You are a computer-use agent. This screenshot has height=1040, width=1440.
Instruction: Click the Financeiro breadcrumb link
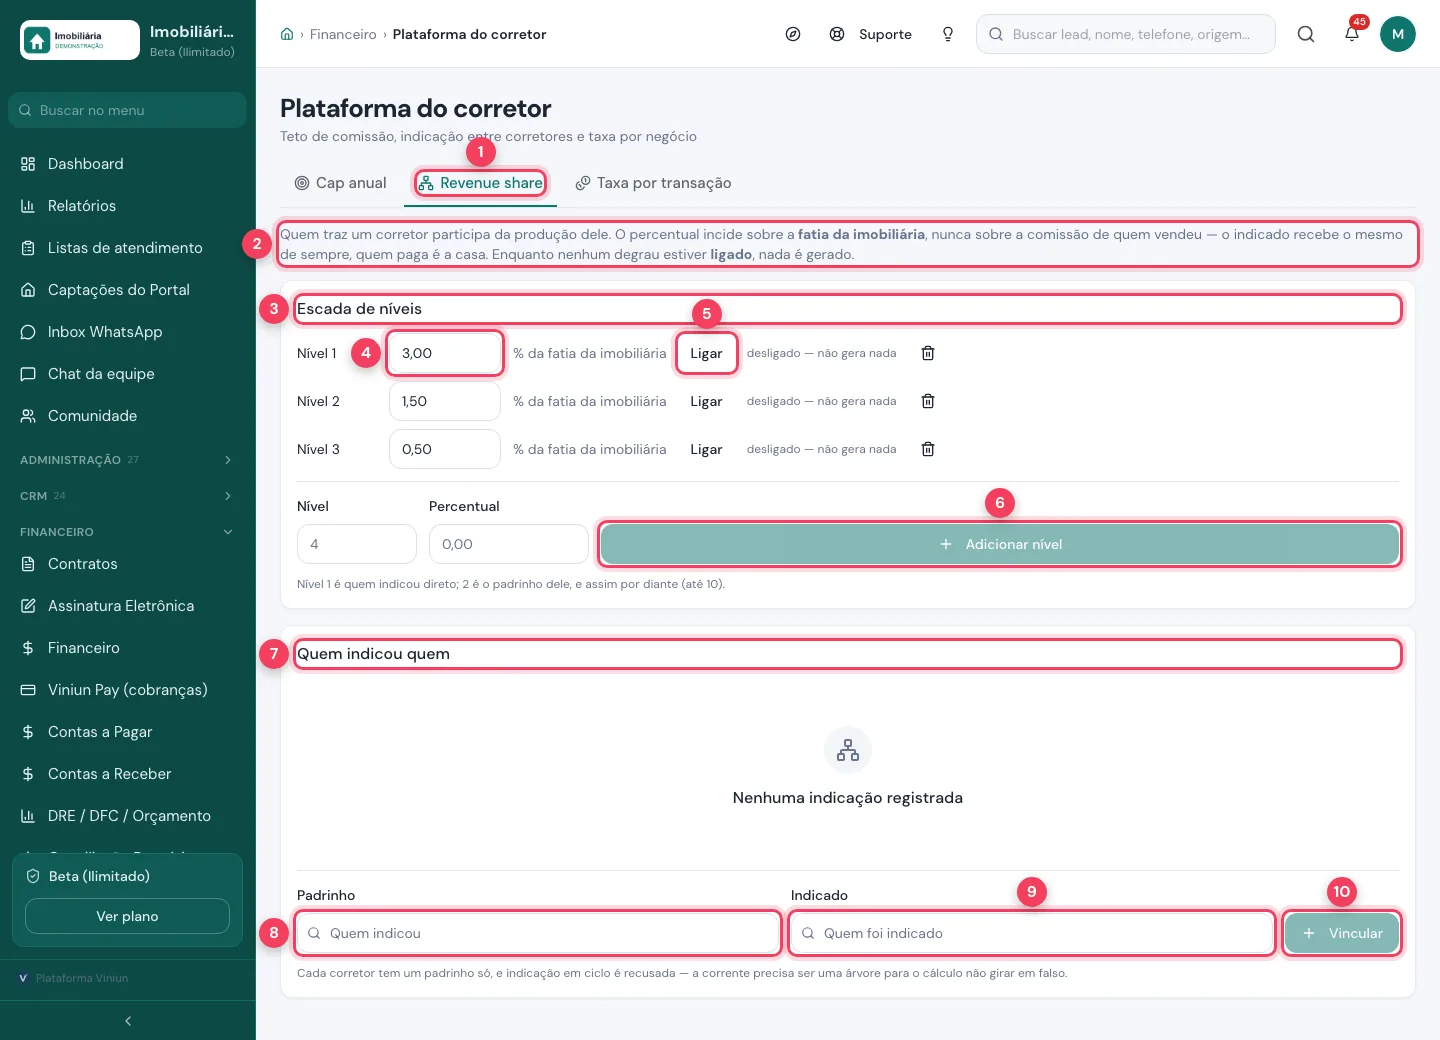pyautogui.click(x=343, y=34)
